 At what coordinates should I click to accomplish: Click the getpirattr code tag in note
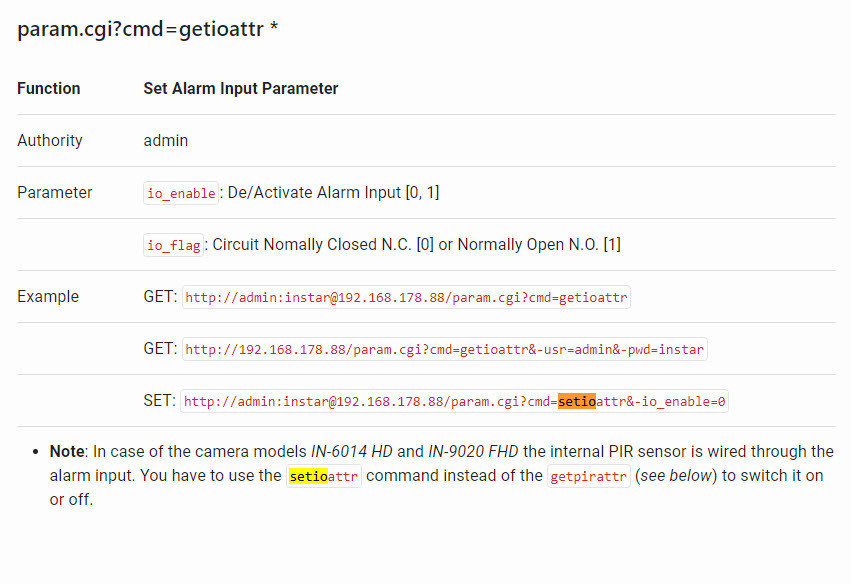coord(589,477)
